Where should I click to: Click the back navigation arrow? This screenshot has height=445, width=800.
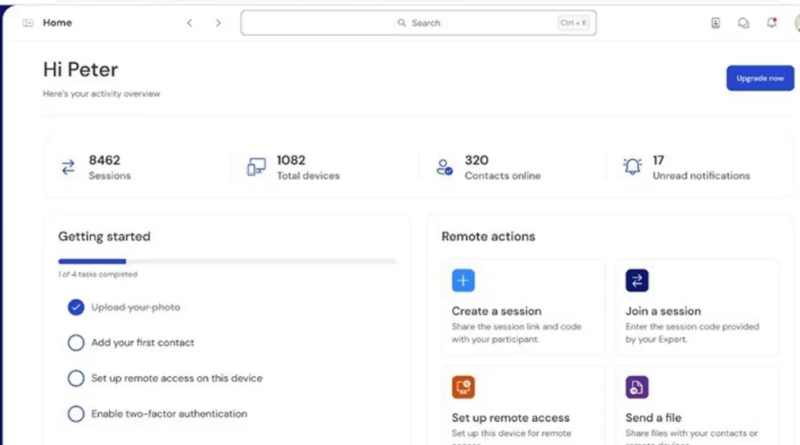(x=189, y=23)
